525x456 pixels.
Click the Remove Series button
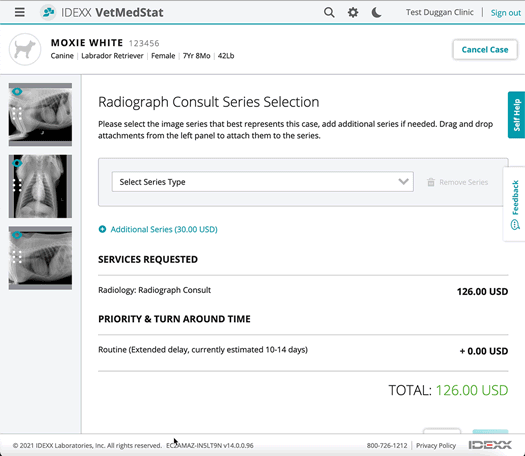(458, 182)
